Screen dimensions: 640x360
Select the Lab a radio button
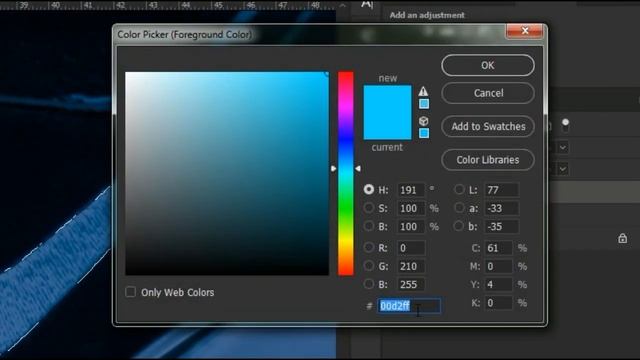click(x=459, y=208)
